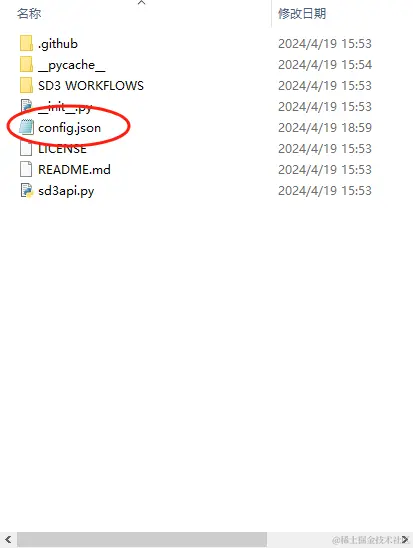Screen dimensions: 413x548
Task: Click the LICENSE blank file icon
Action: [x=27, y=148]
